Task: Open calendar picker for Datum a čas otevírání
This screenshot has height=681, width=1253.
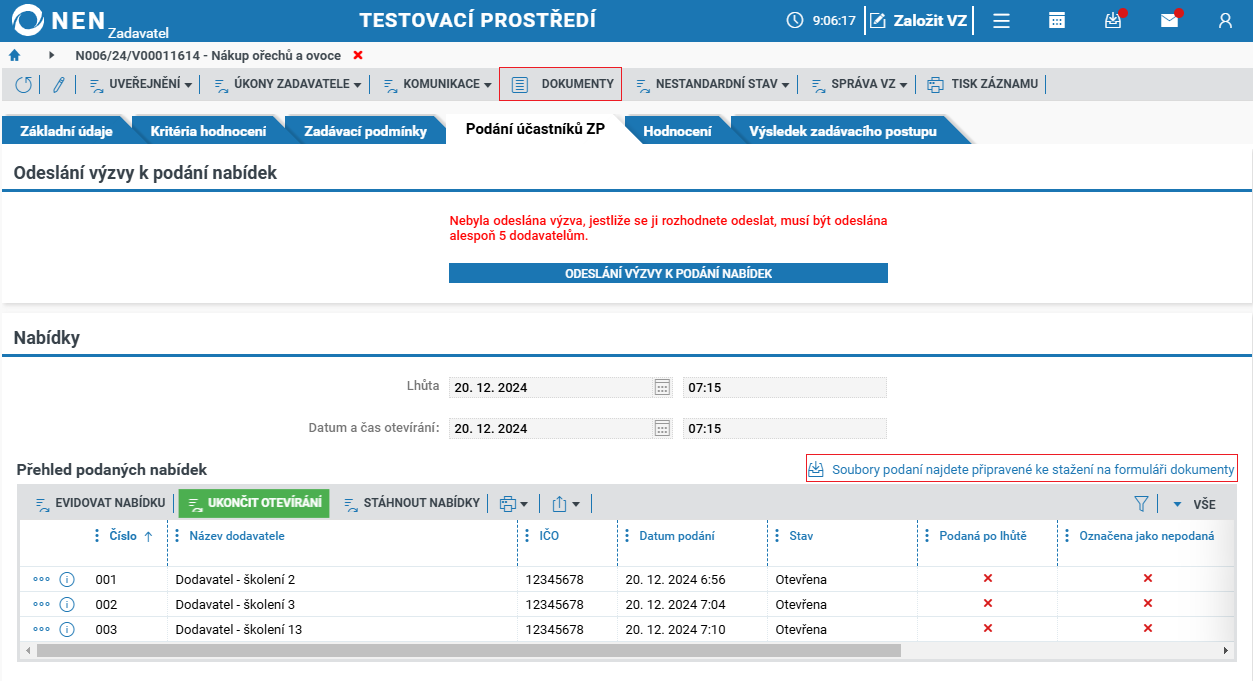Action: pyautogui.click(x=662, y=428)
